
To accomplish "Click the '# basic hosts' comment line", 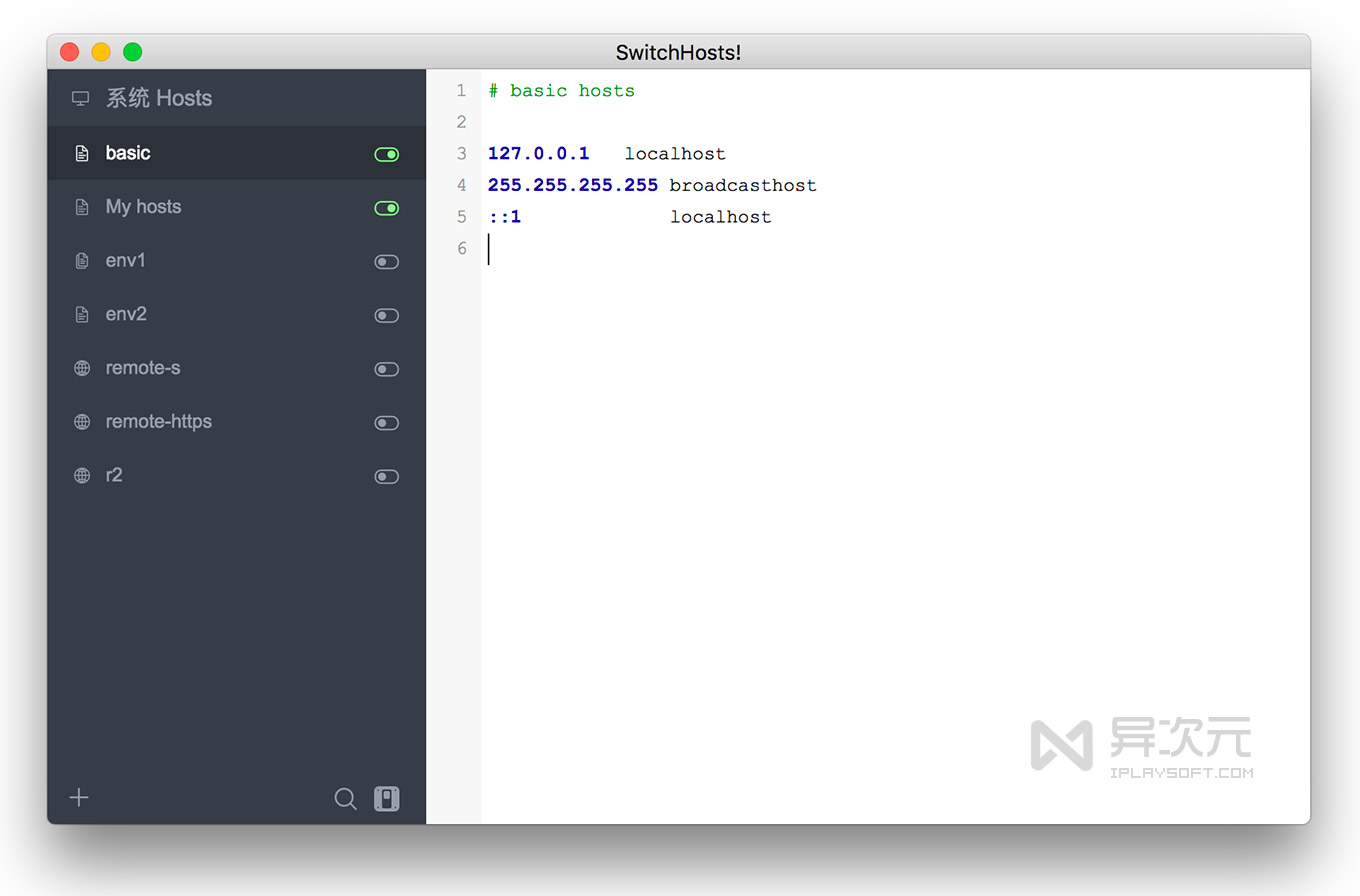I will click(561, 91).
